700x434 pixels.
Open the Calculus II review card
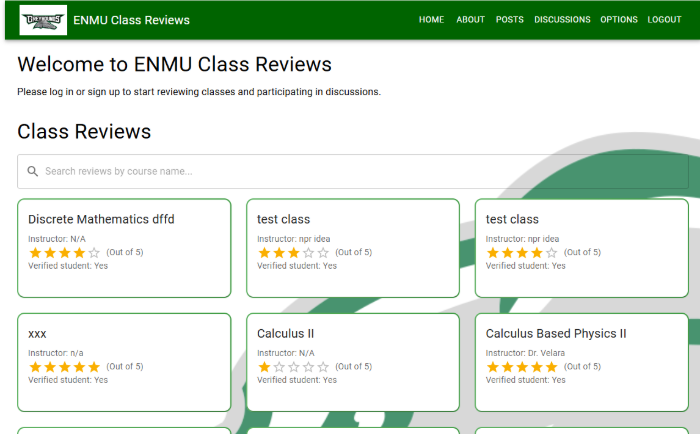(x=353, y=363)
